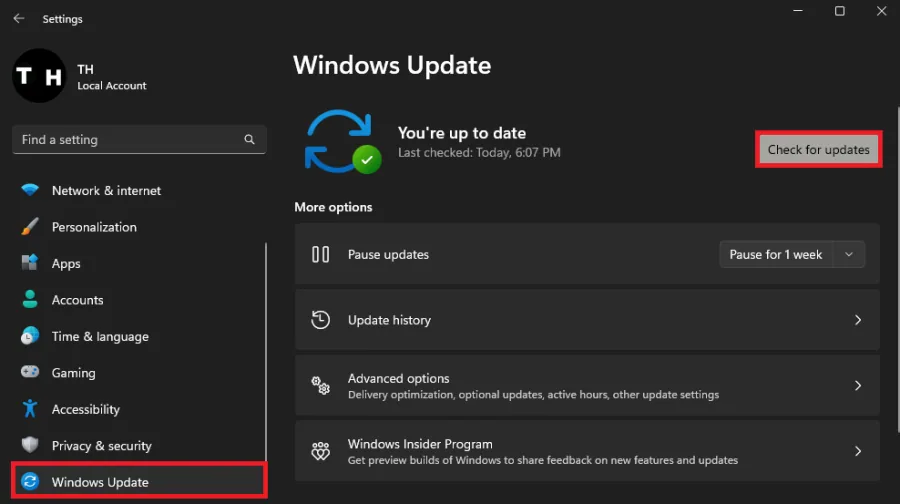Close the Settings window
900x504 pixels.
tap(882, 11)
